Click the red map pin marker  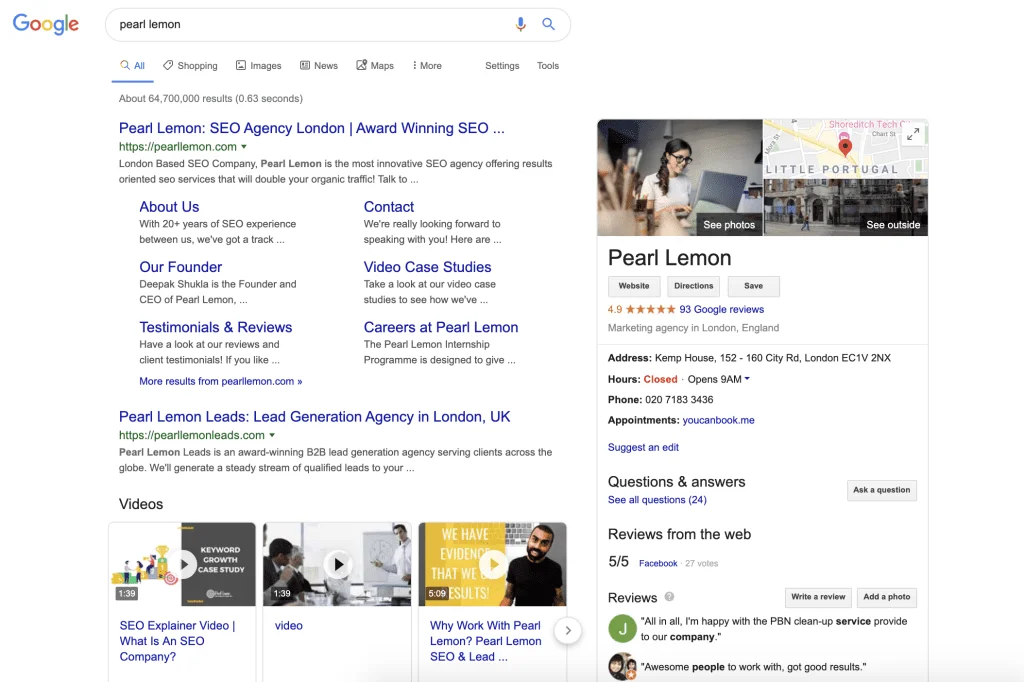point(845,147)
